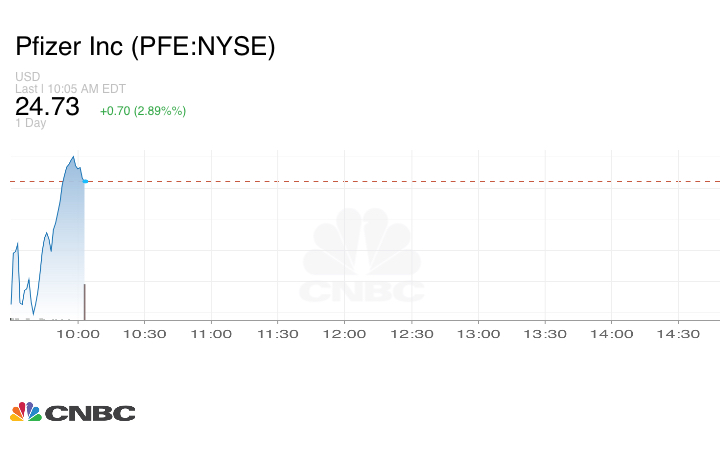Screen dimensions: 720x450
Task: Click the 12:30 time axis label
Action: [x=411, y=334]
